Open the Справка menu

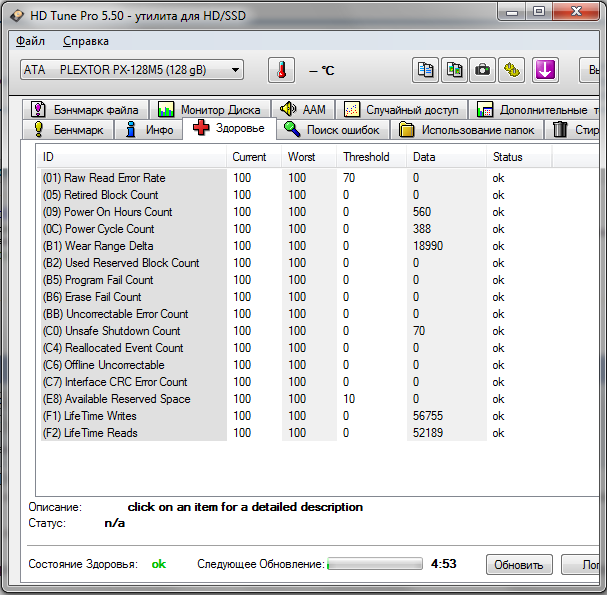pos(86,41)
